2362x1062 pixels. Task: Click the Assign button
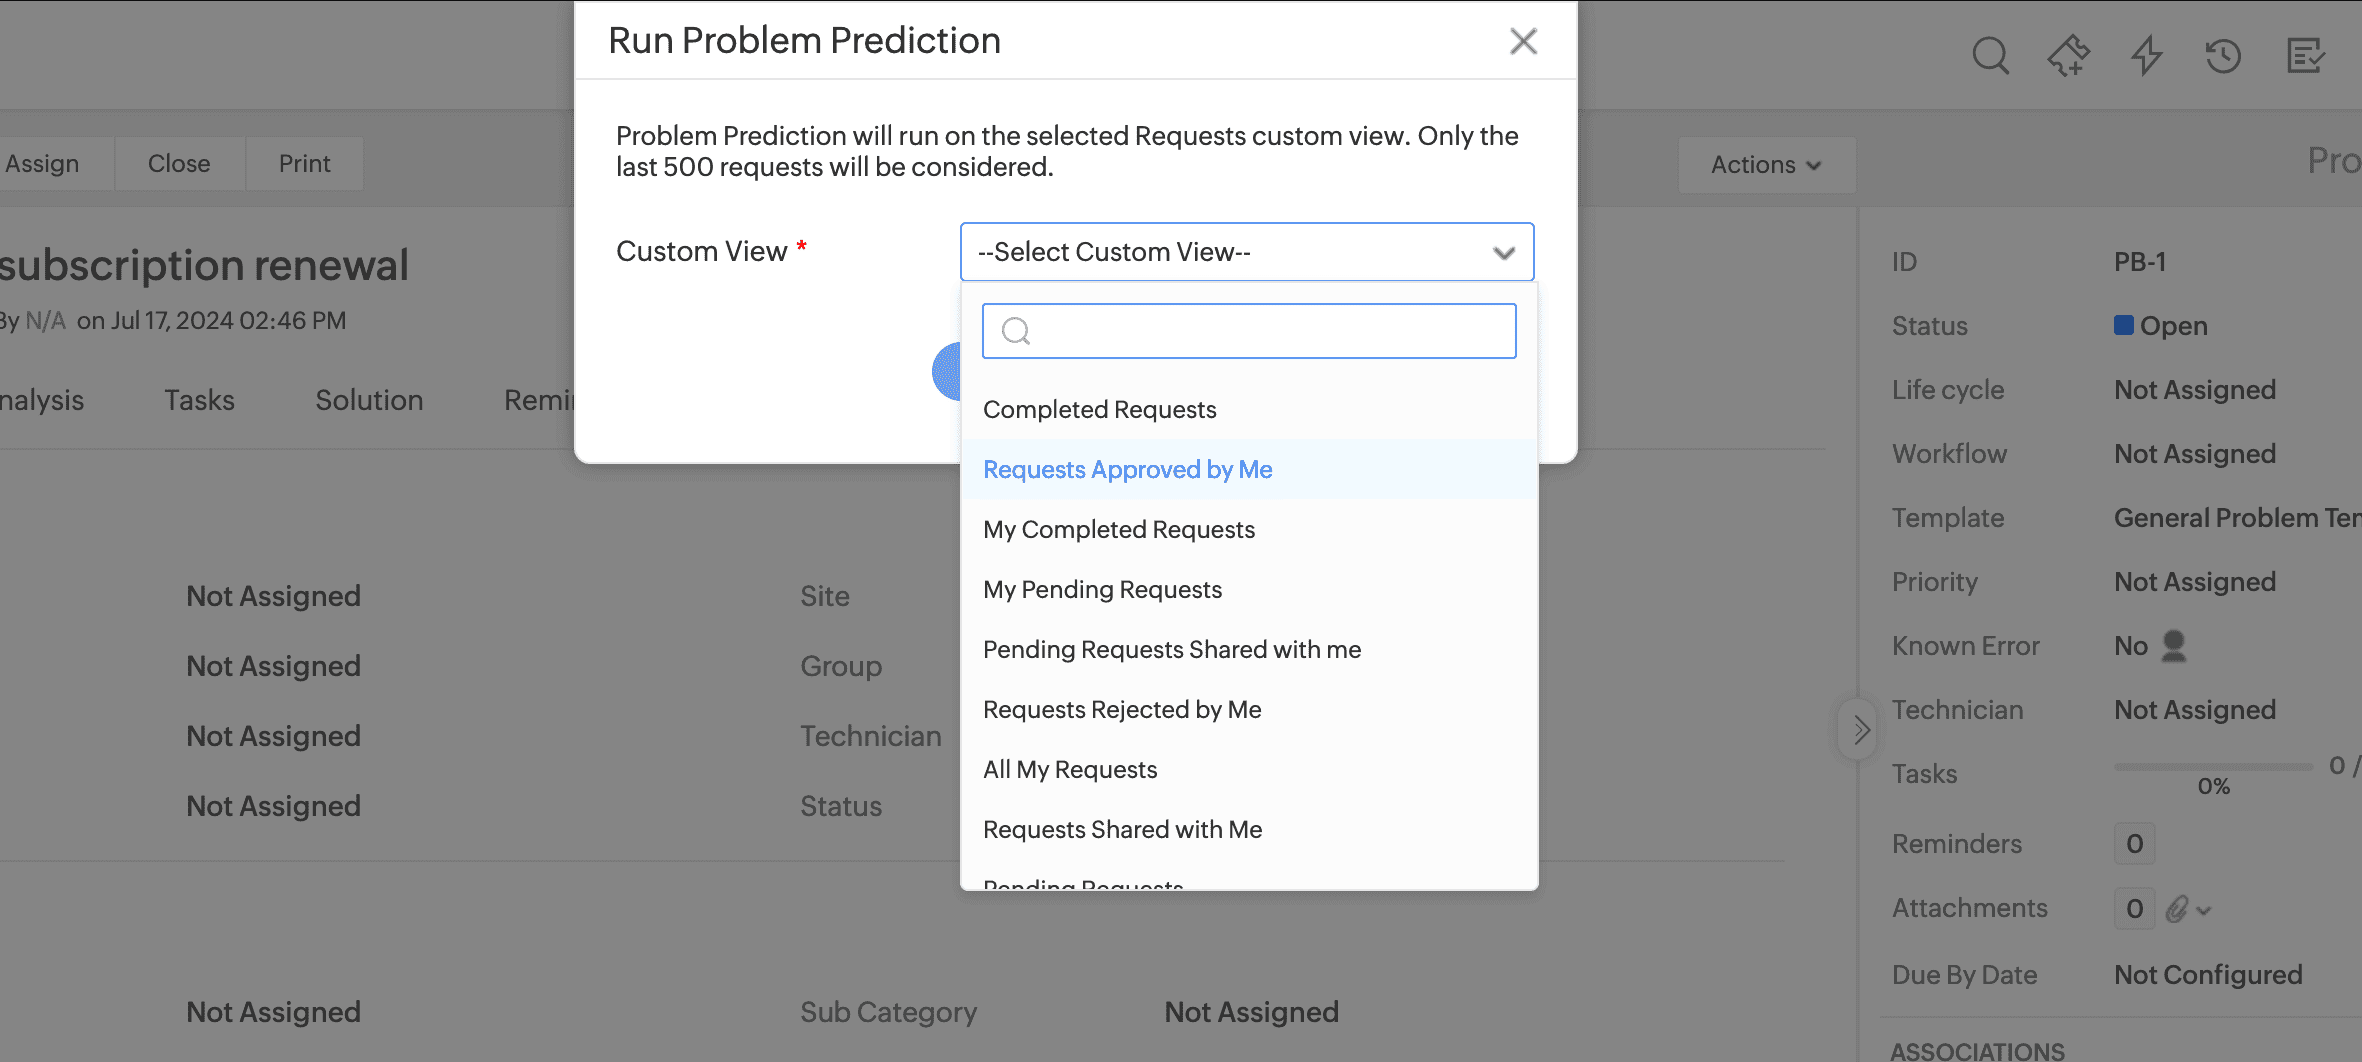[40, 163]
